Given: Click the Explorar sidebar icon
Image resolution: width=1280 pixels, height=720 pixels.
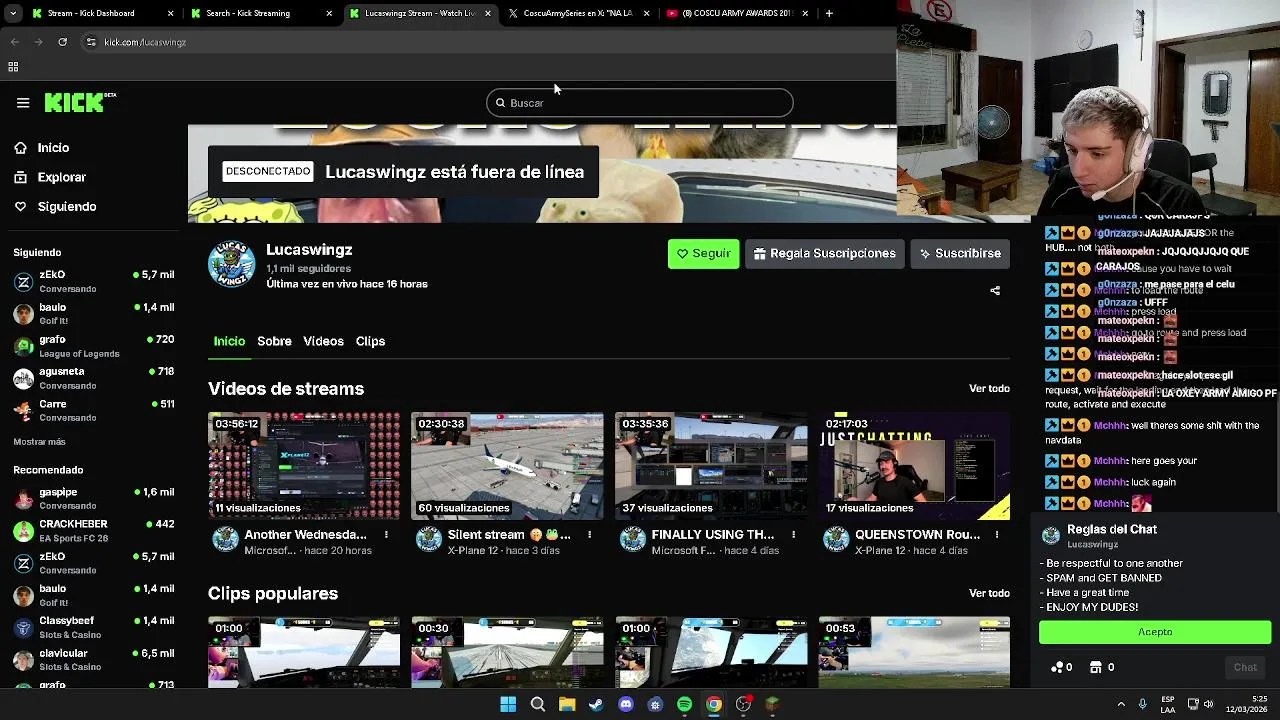Looking at the screenshot, I should point(20,177).
